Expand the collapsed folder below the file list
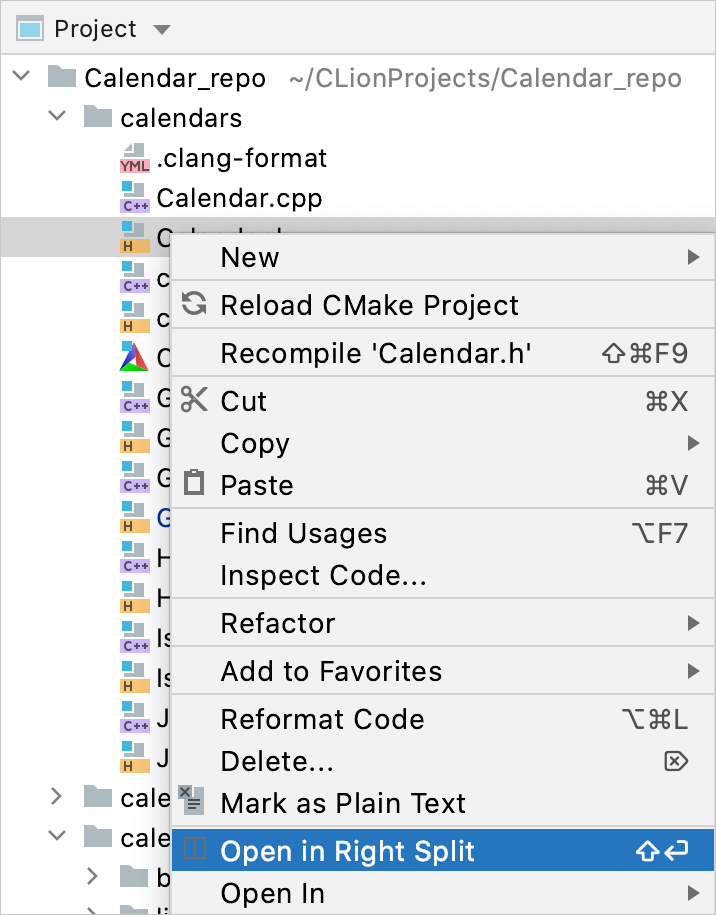This screenshot has width=716, height=915. pyautogui.click(x=57, y=797)
